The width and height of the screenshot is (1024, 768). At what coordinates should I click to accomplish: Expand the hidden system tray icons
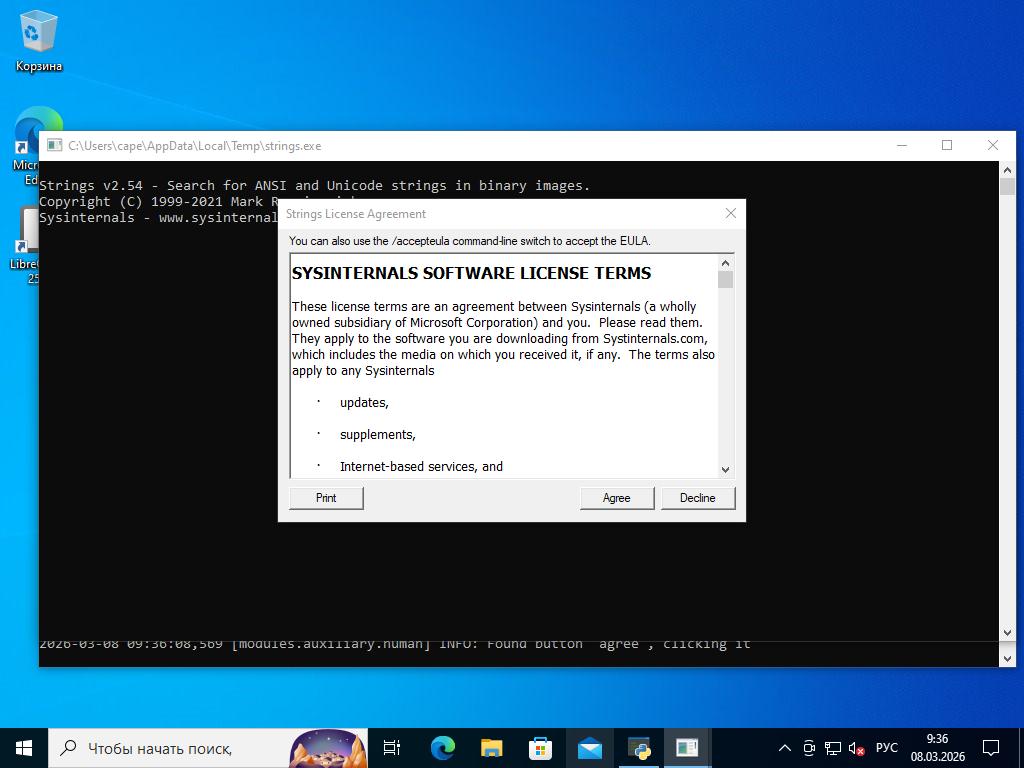click(x=785, y=748)
